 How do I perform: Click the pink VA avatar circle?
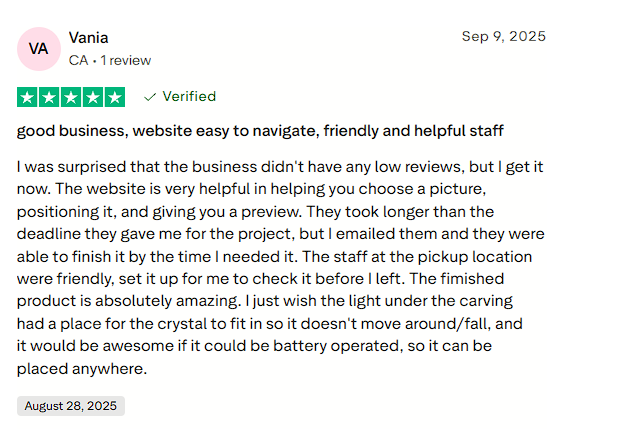point(38,49)
